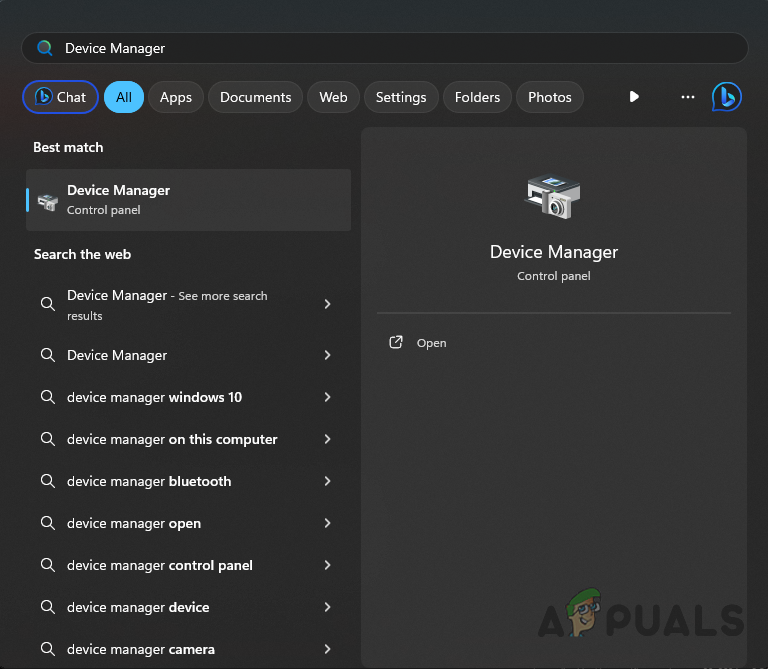Select the Settings filter tab
This screenshot has height=669, width=768.
401,97
